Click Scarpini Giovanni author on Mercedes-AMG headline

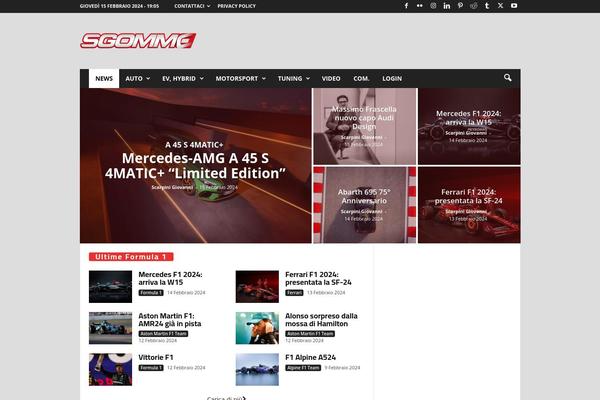pos(172,188)
